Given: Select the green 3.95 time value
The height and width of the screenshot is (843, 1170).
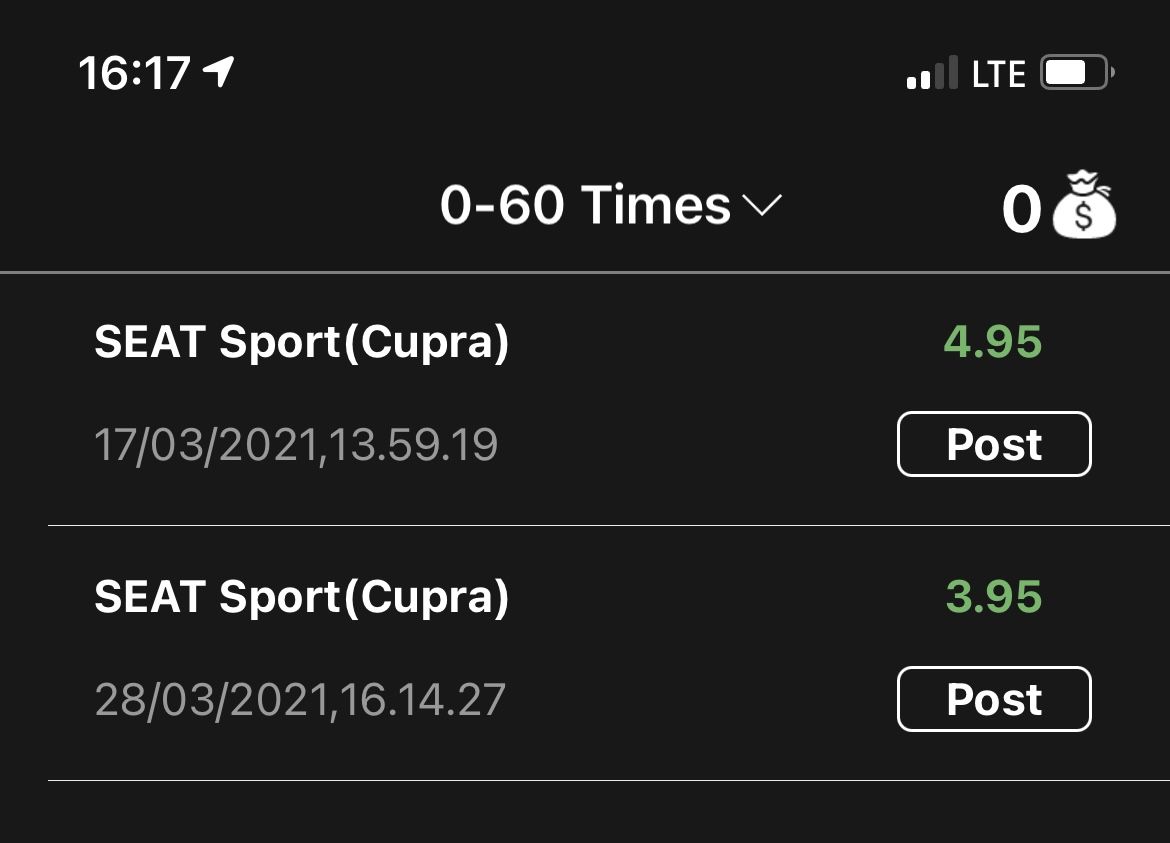Looking at the screenshot, I should (x=993, y=597).
